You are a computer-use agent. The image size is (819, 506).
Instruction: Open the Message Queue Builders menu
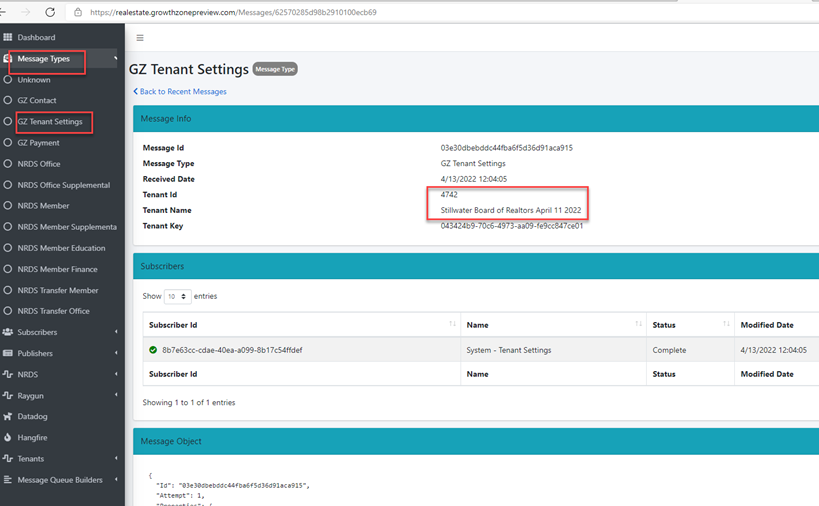pyautogui.click(x=59, y=480)
